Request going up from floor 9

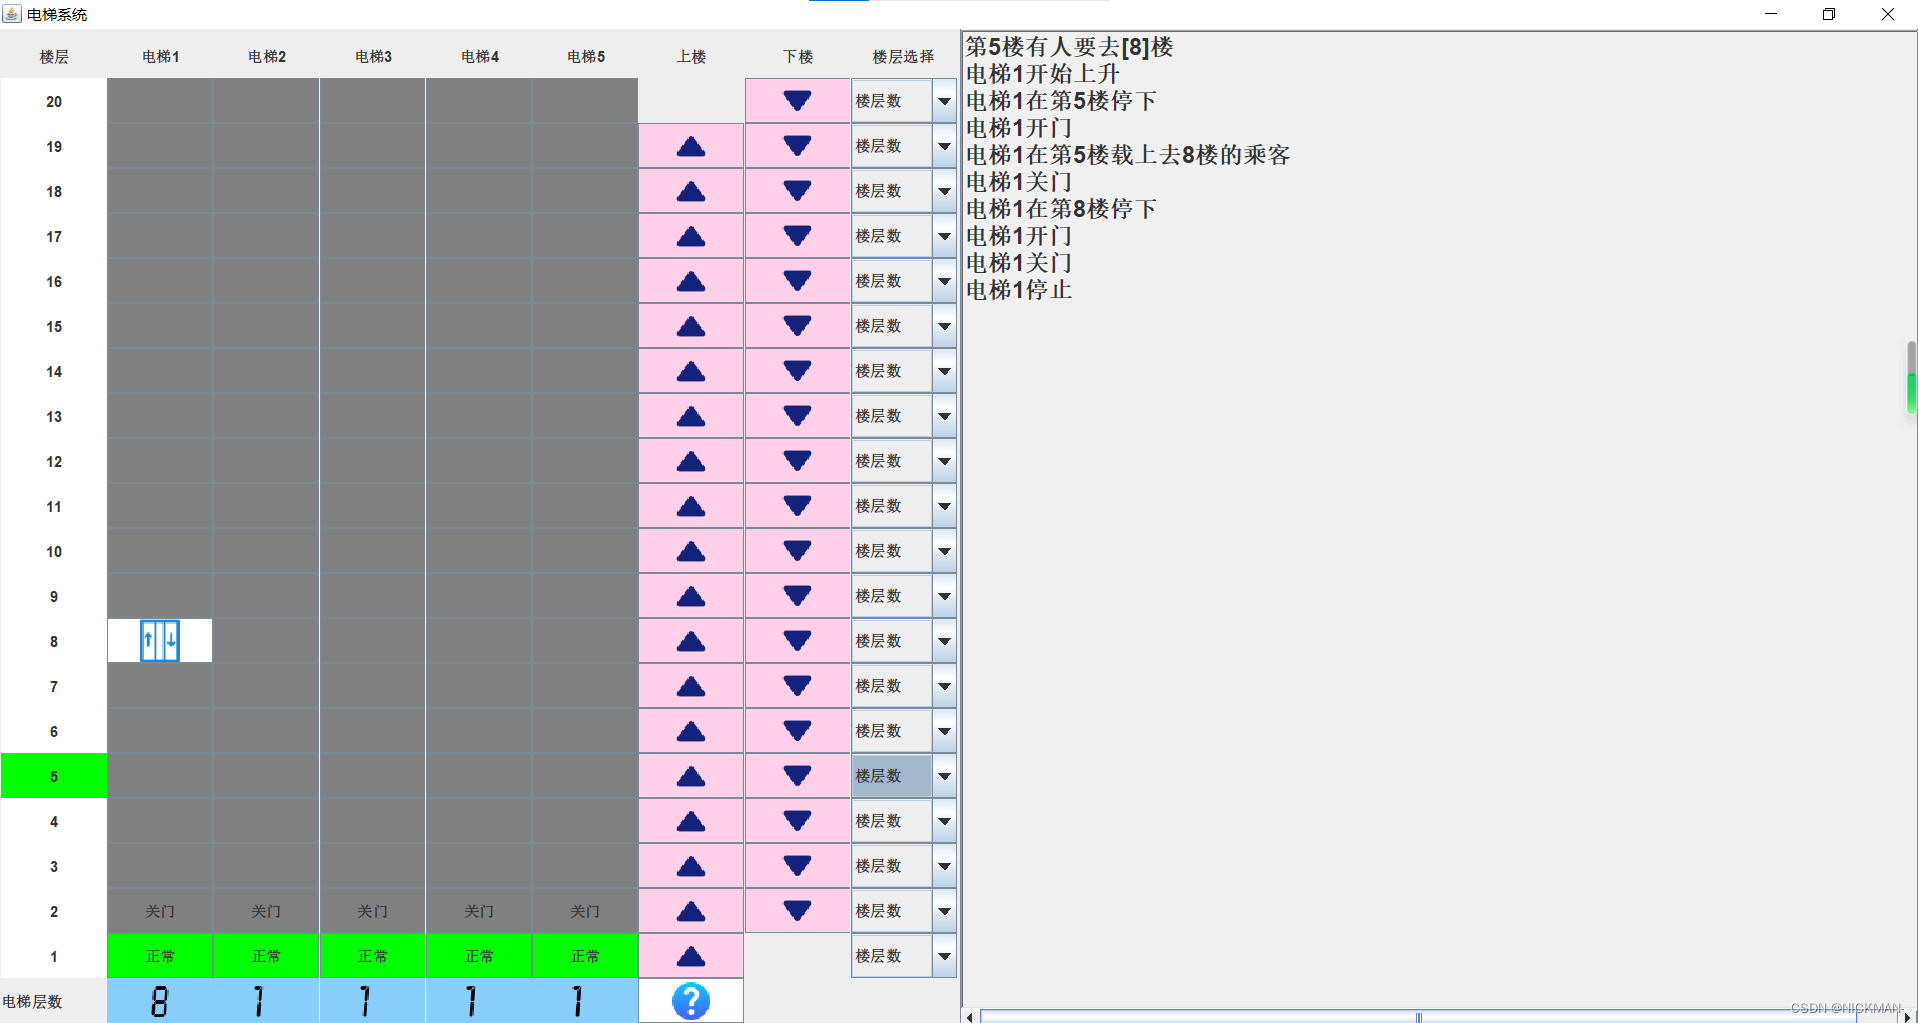[x=691, y=596]
